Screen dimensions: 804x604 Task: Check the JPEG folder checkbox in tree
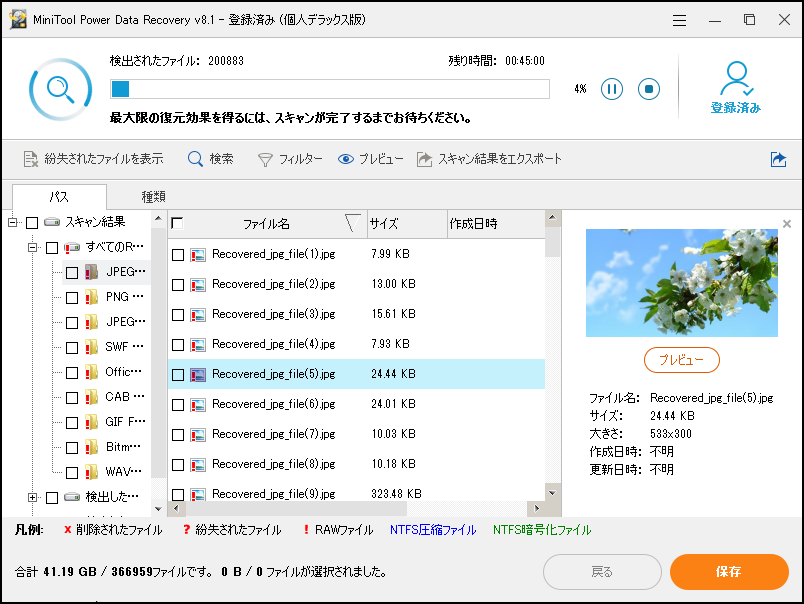point(71,271)
